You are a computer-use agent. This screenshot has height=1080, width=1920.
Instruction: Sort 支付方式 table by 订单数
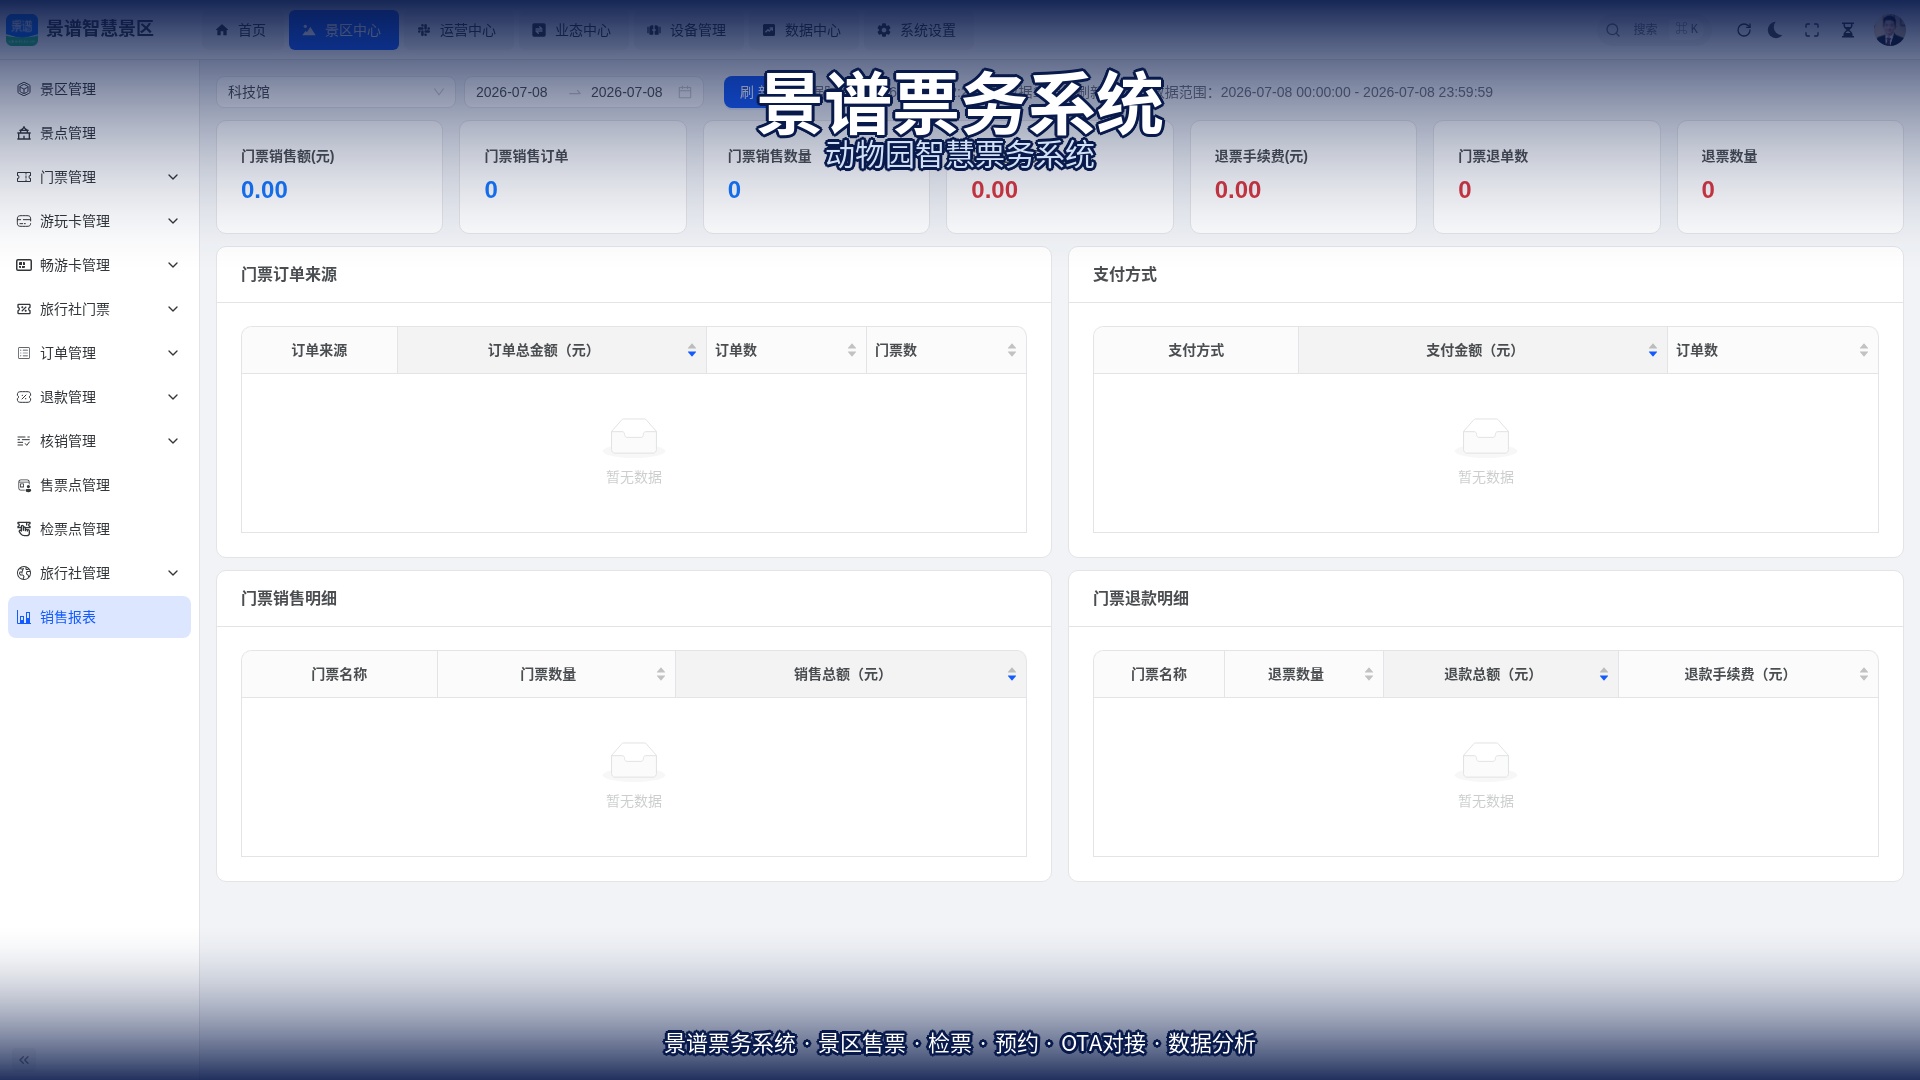click(1864, 351)
